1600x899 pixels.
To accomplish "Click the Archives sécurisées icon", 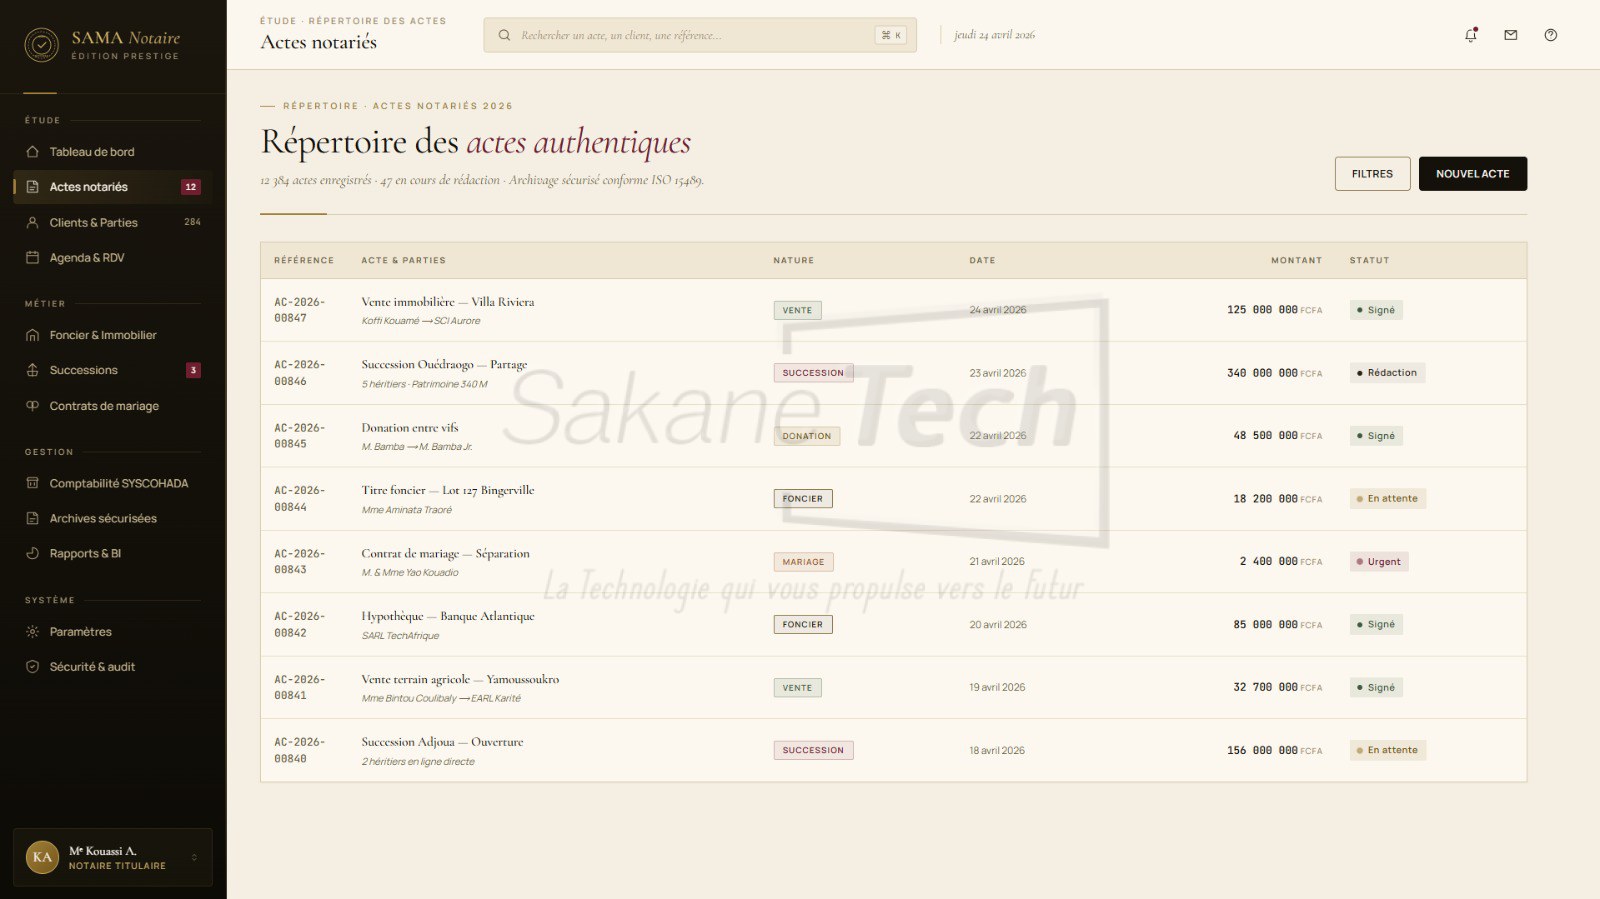I will click(32, 518).
